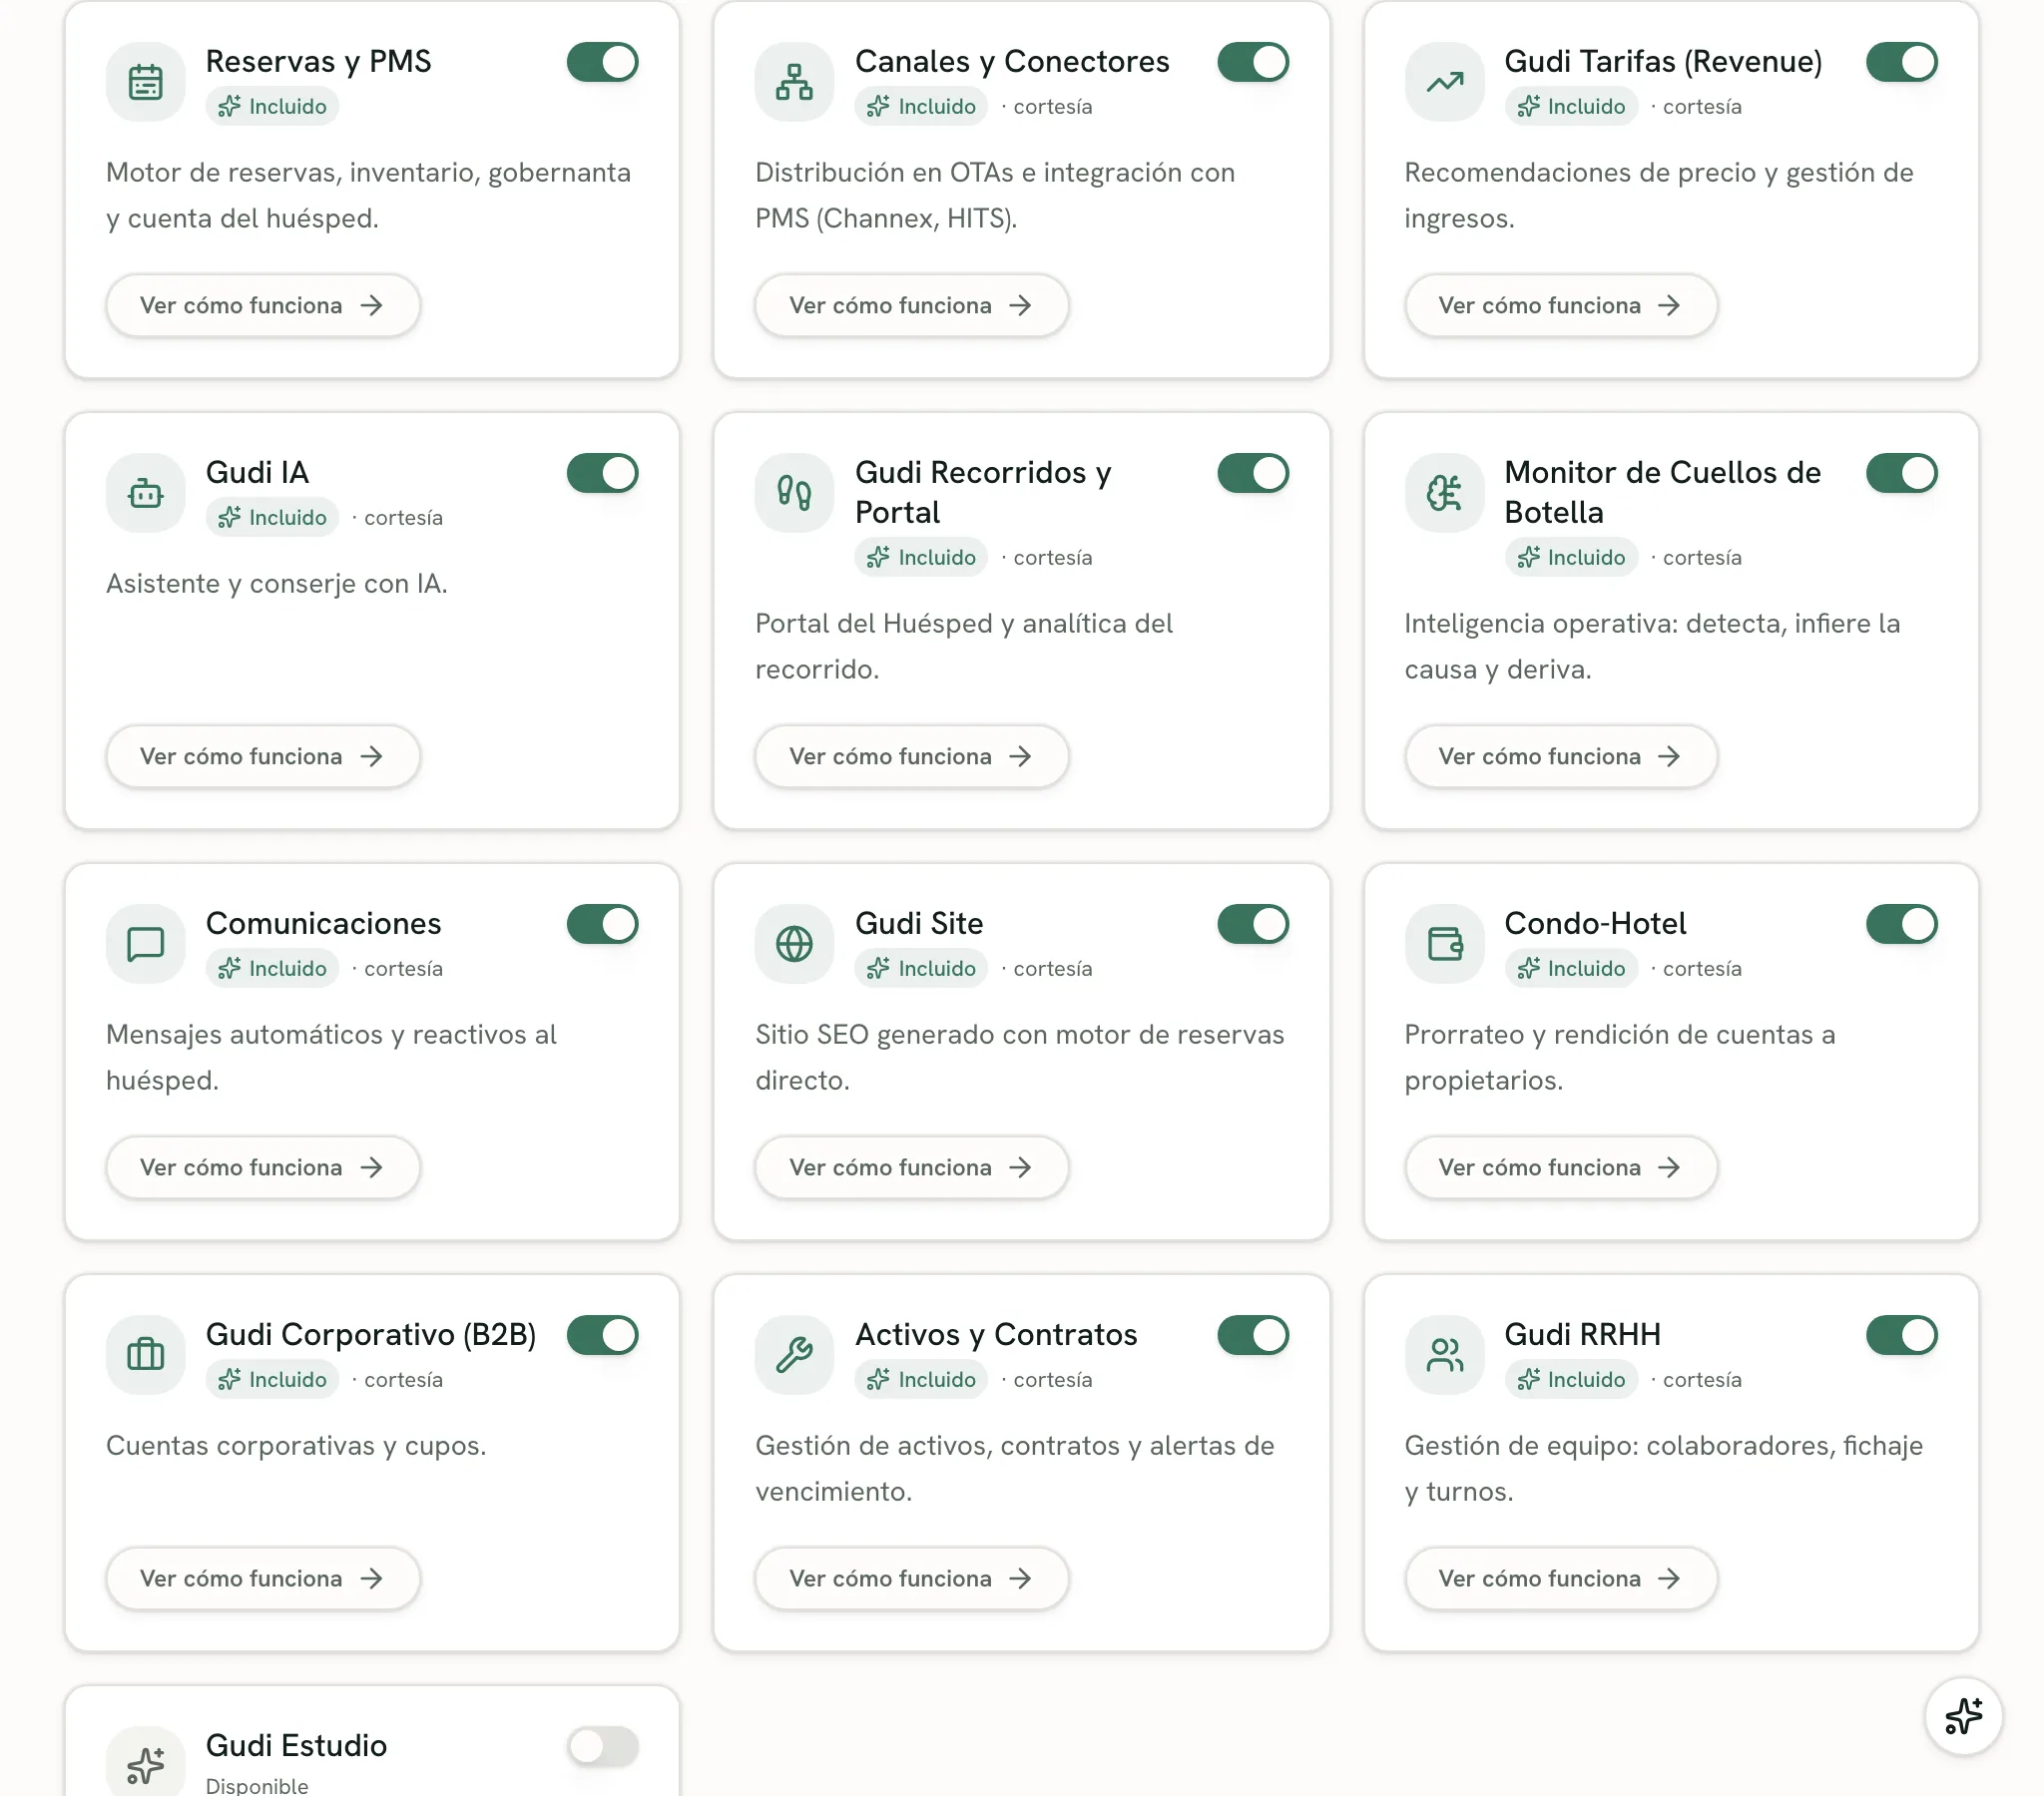2044x1796 pixels.
Task: Open Ver cómo funciona for Condo-Hotel
Action: (1561, 1167)
